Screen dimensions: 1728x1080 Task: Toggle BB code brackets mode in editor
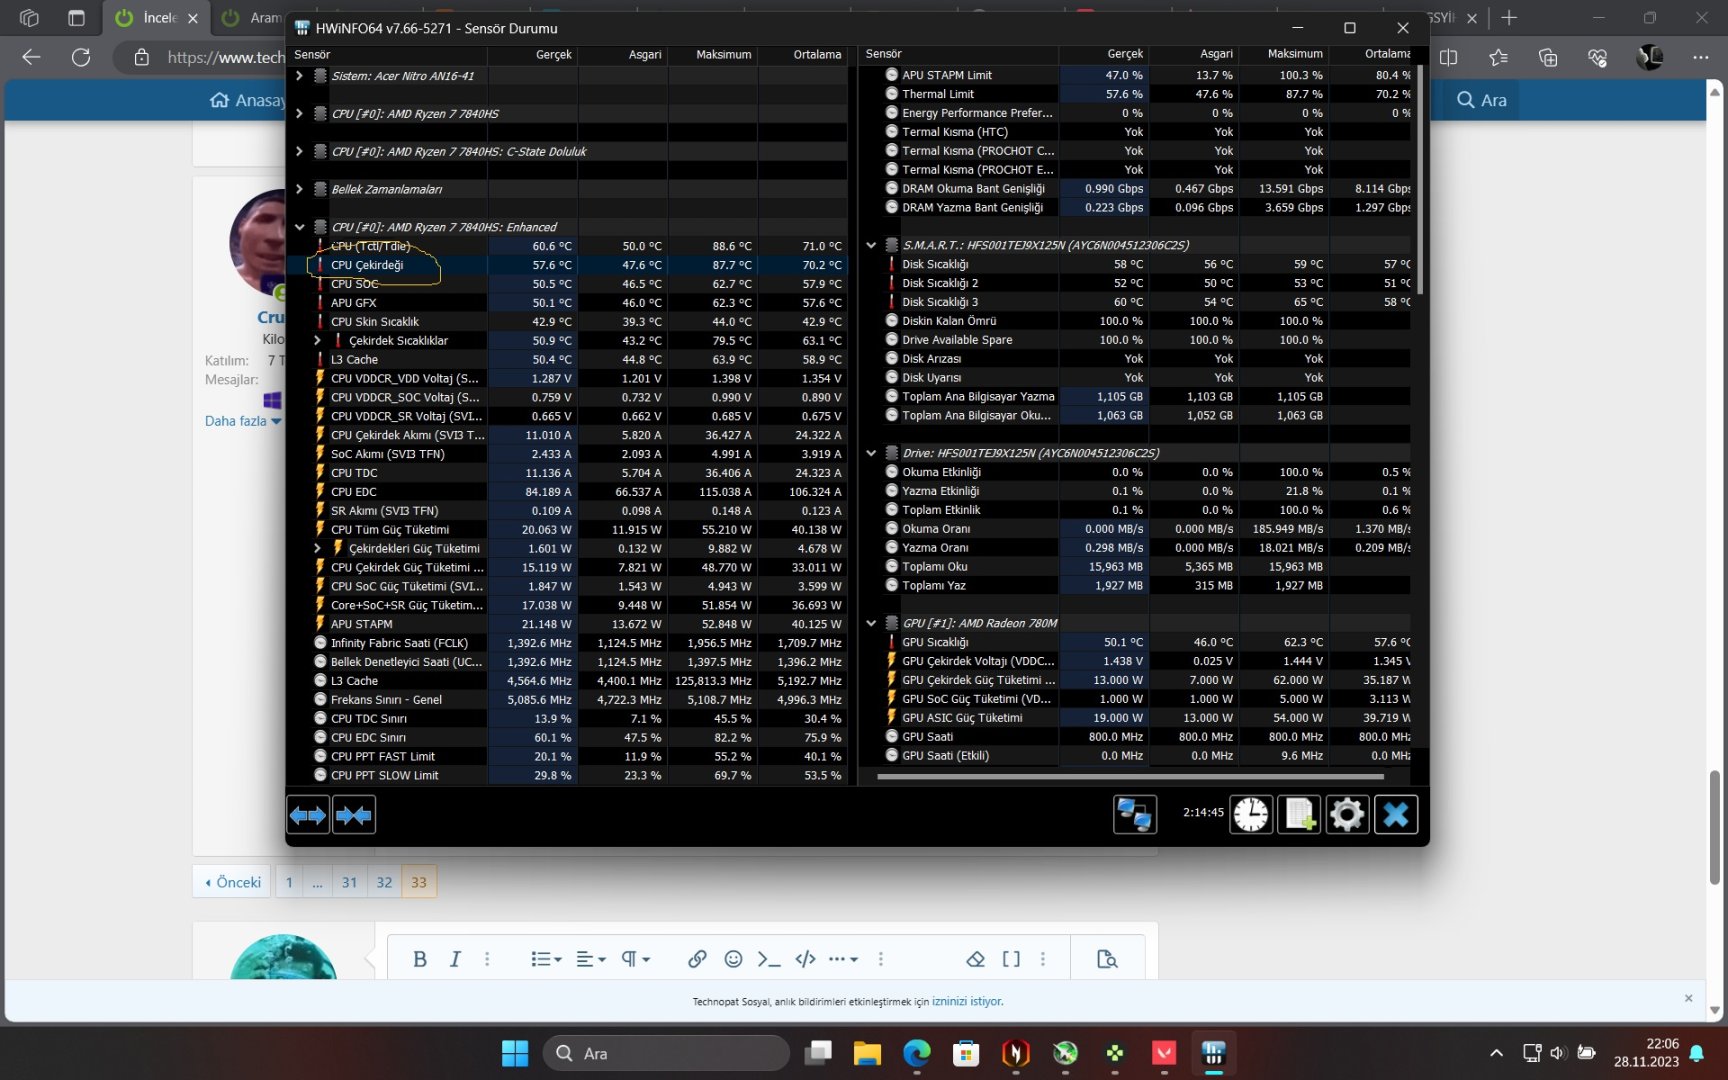[x=1011, y=959]
